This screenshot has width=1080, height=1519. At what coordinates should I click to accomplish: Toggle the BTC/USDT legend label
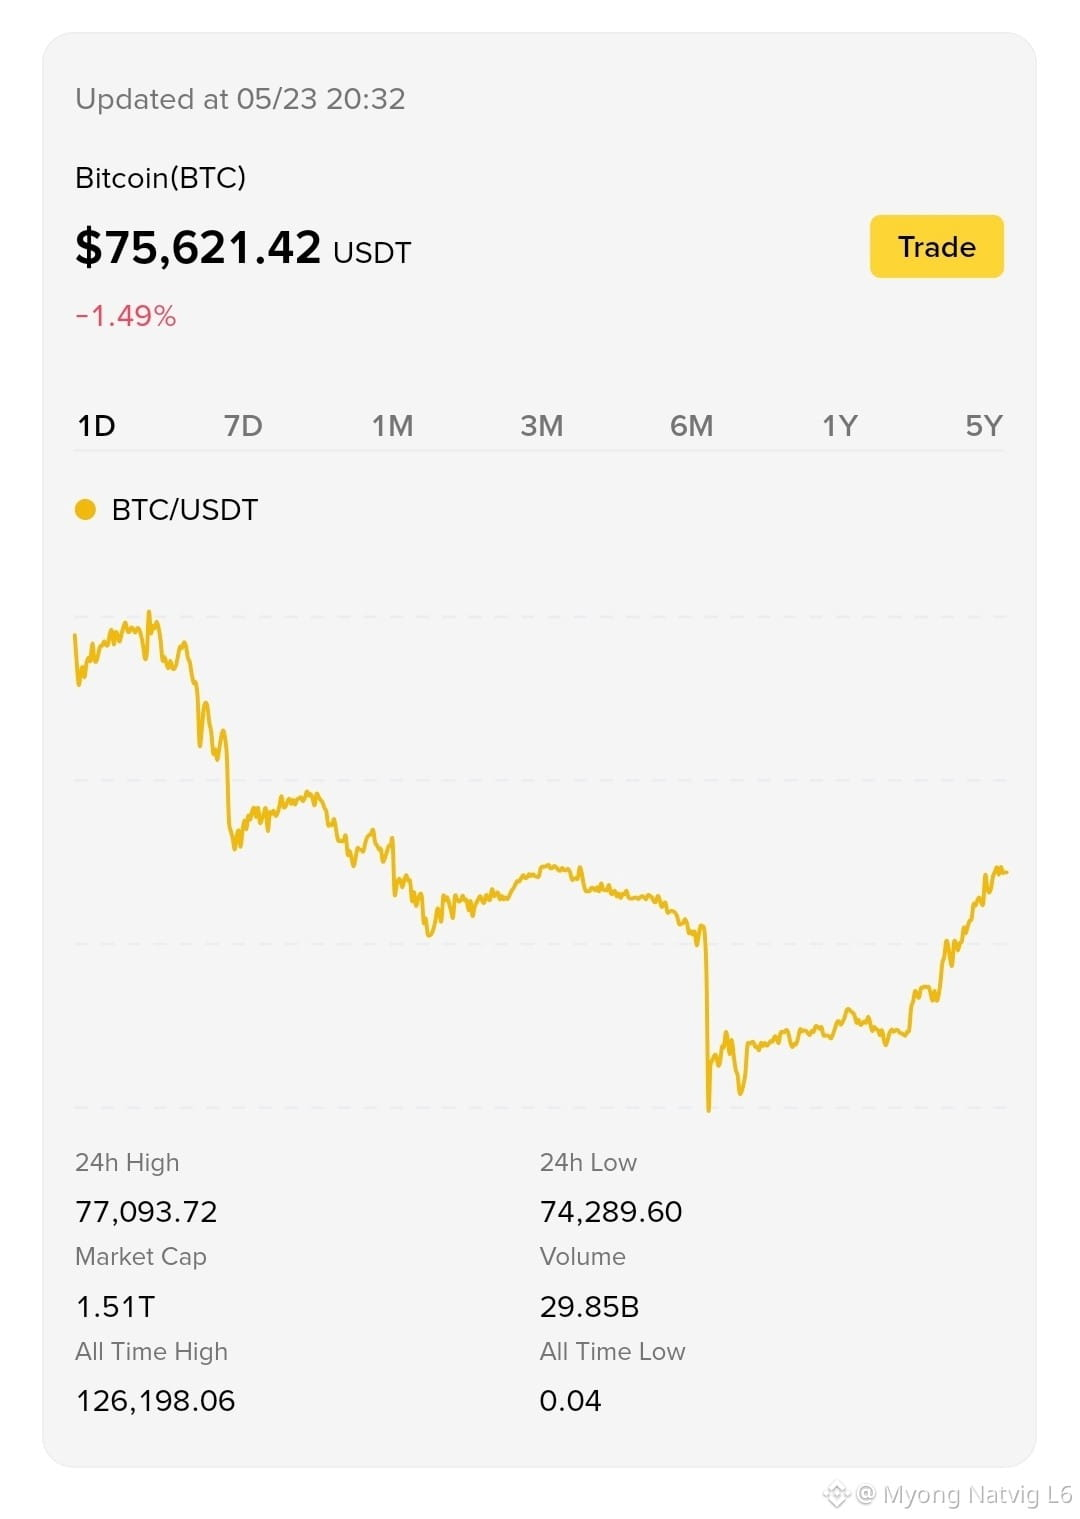tap(184, 510)
